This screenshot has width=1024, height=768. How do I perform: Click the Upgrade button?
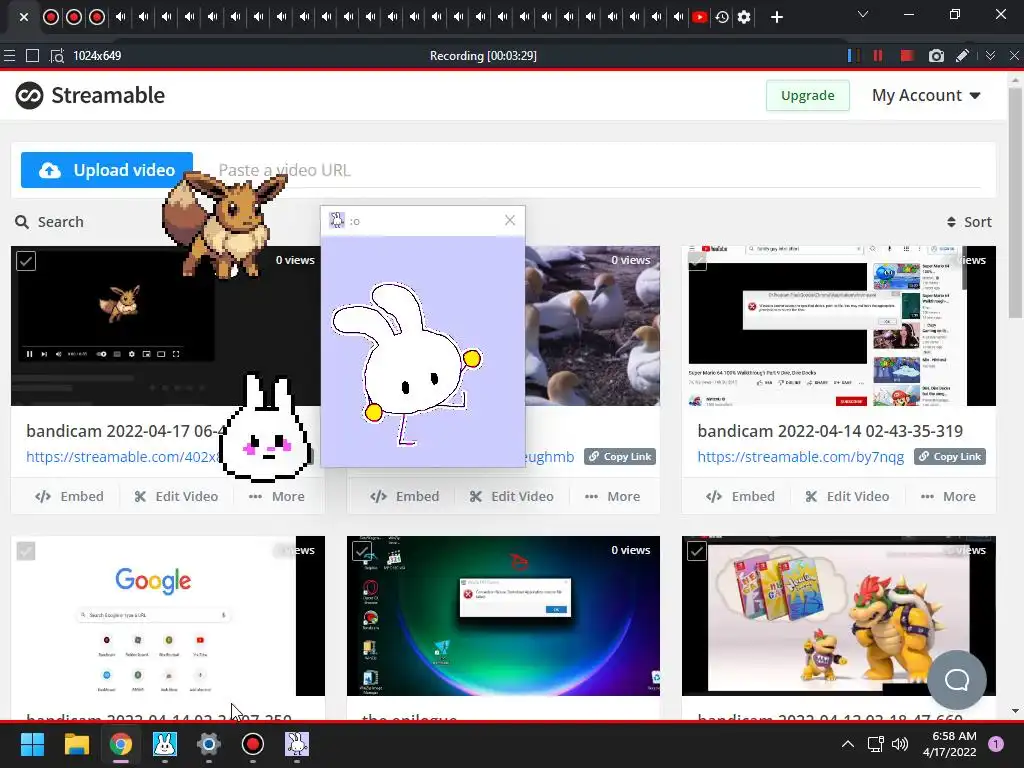(x=808, y=95)
